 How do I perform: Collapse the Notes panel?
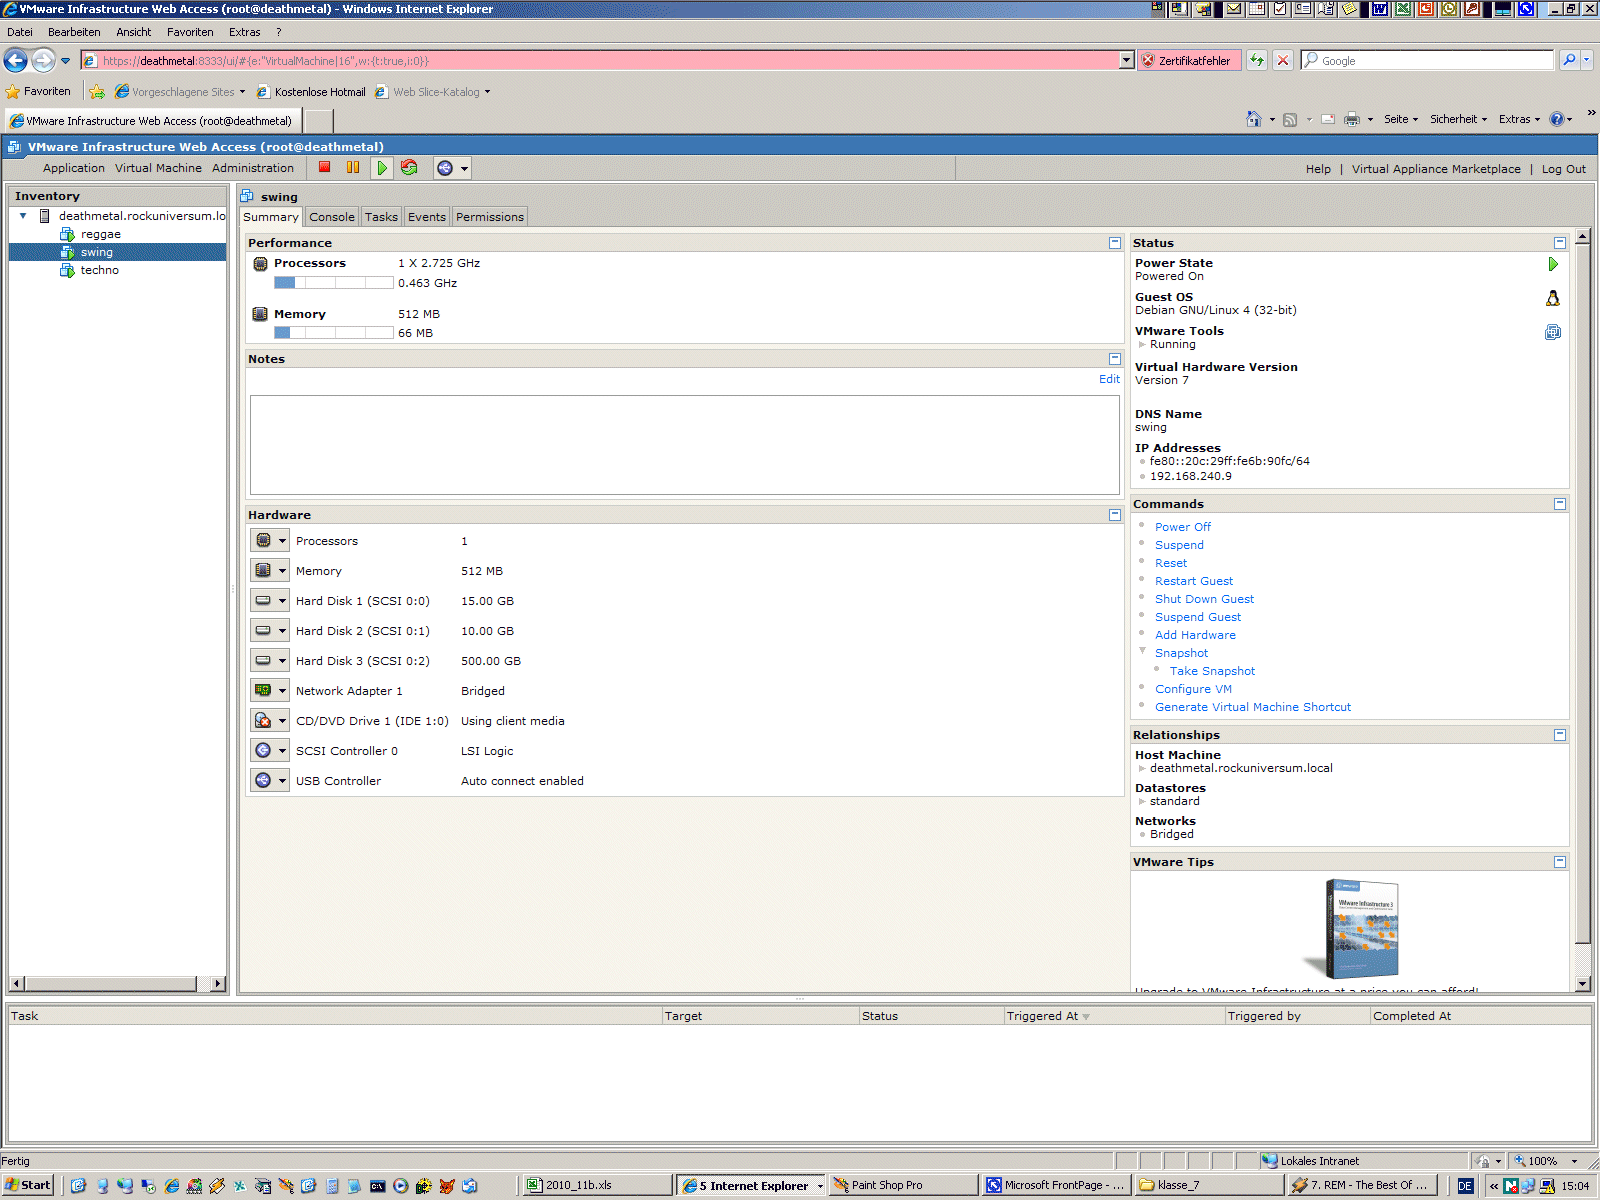(1115, 359)
